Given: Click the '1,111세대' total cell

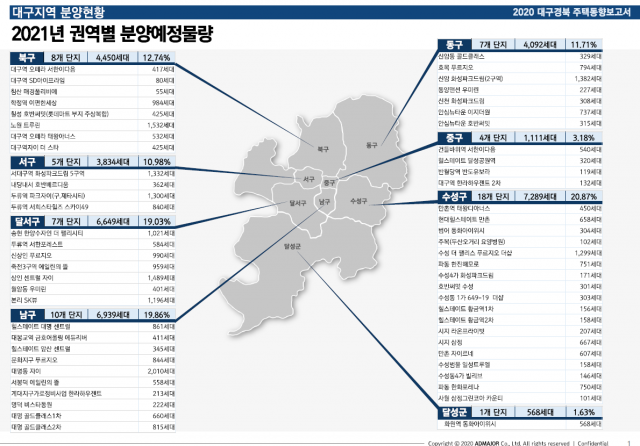Looking at the screenshot, I should click(x=540, y=138).
